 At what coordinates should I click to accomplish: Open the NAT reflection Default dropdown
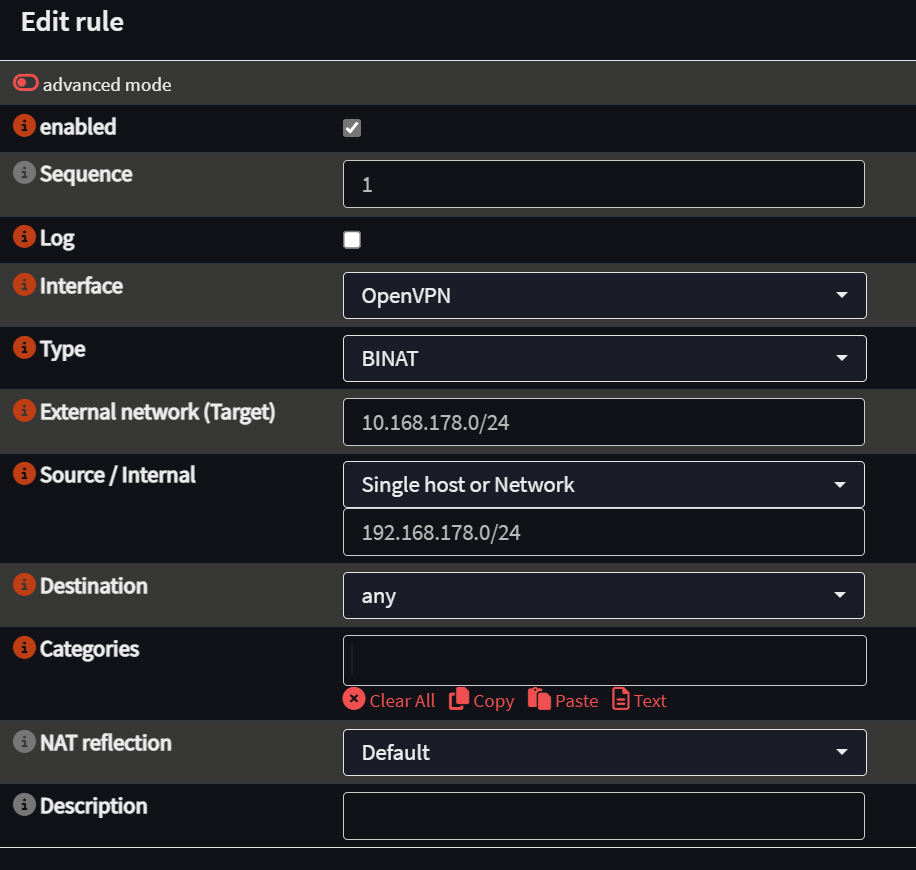click(605, 753)
